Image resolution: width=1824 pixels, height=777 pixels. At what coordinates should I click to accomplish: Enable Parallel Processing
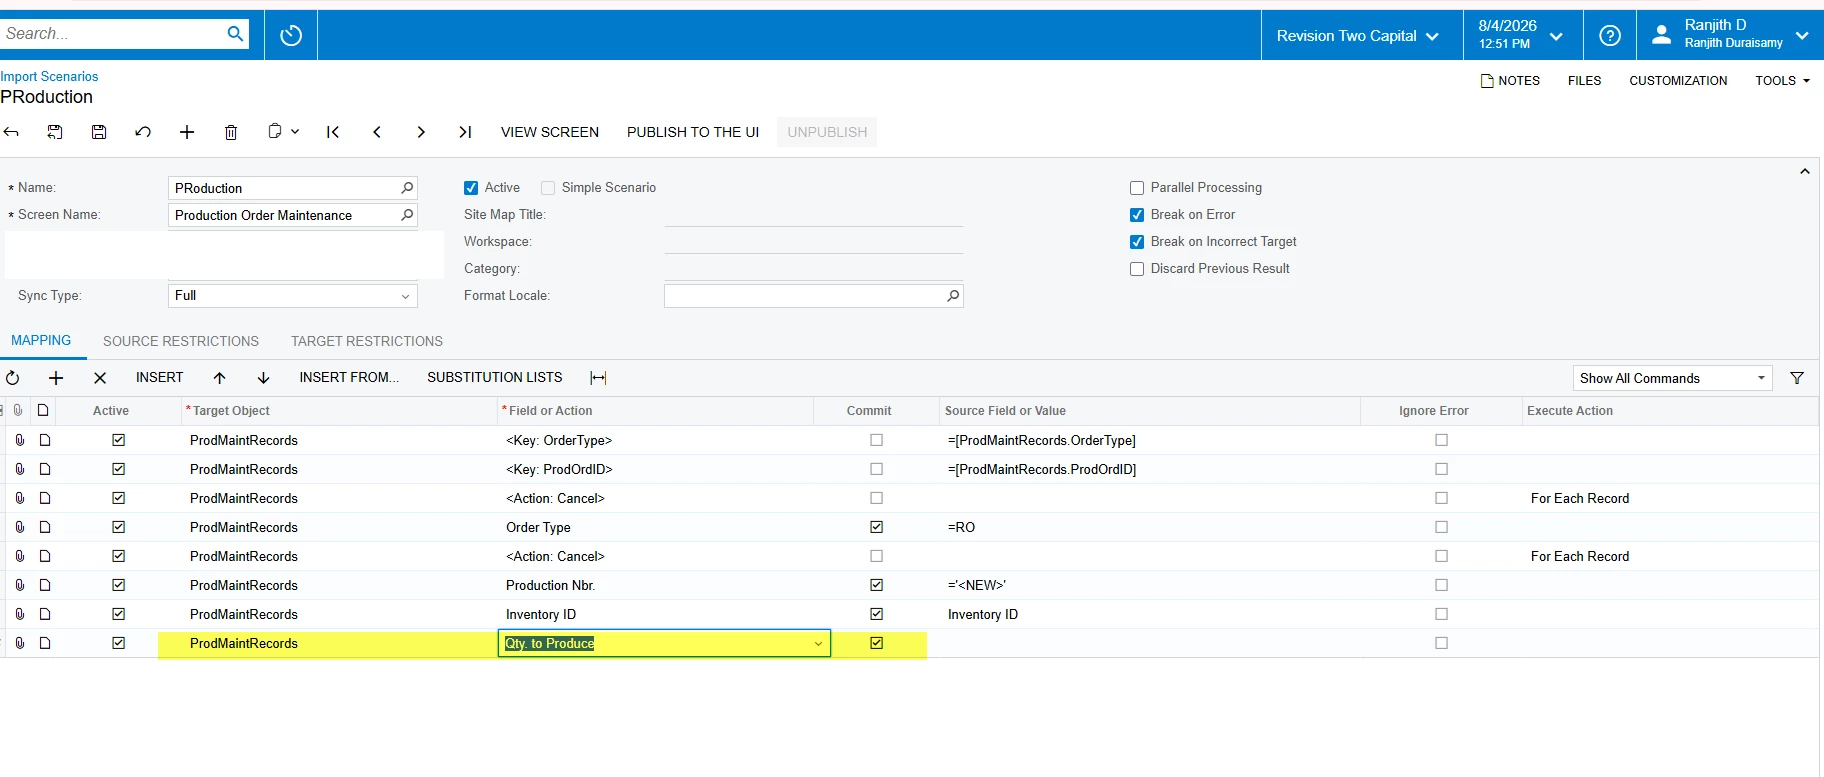pyautogui.click(x=1137, y=188)
